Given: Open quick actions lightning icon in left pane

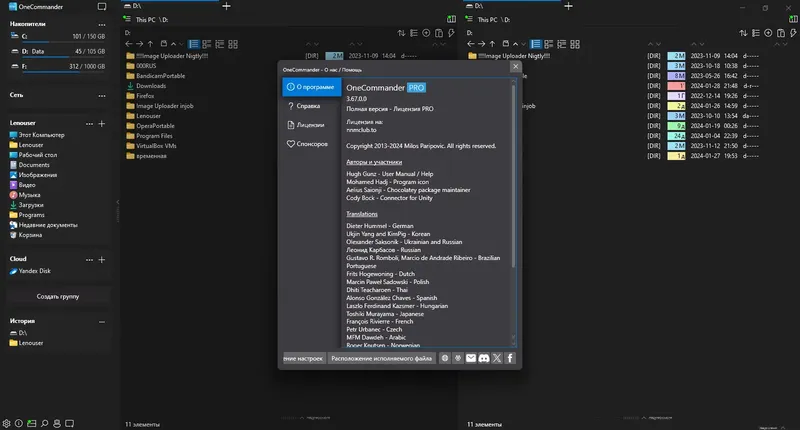Looking at the screenshot, I should tap(451, 33).
